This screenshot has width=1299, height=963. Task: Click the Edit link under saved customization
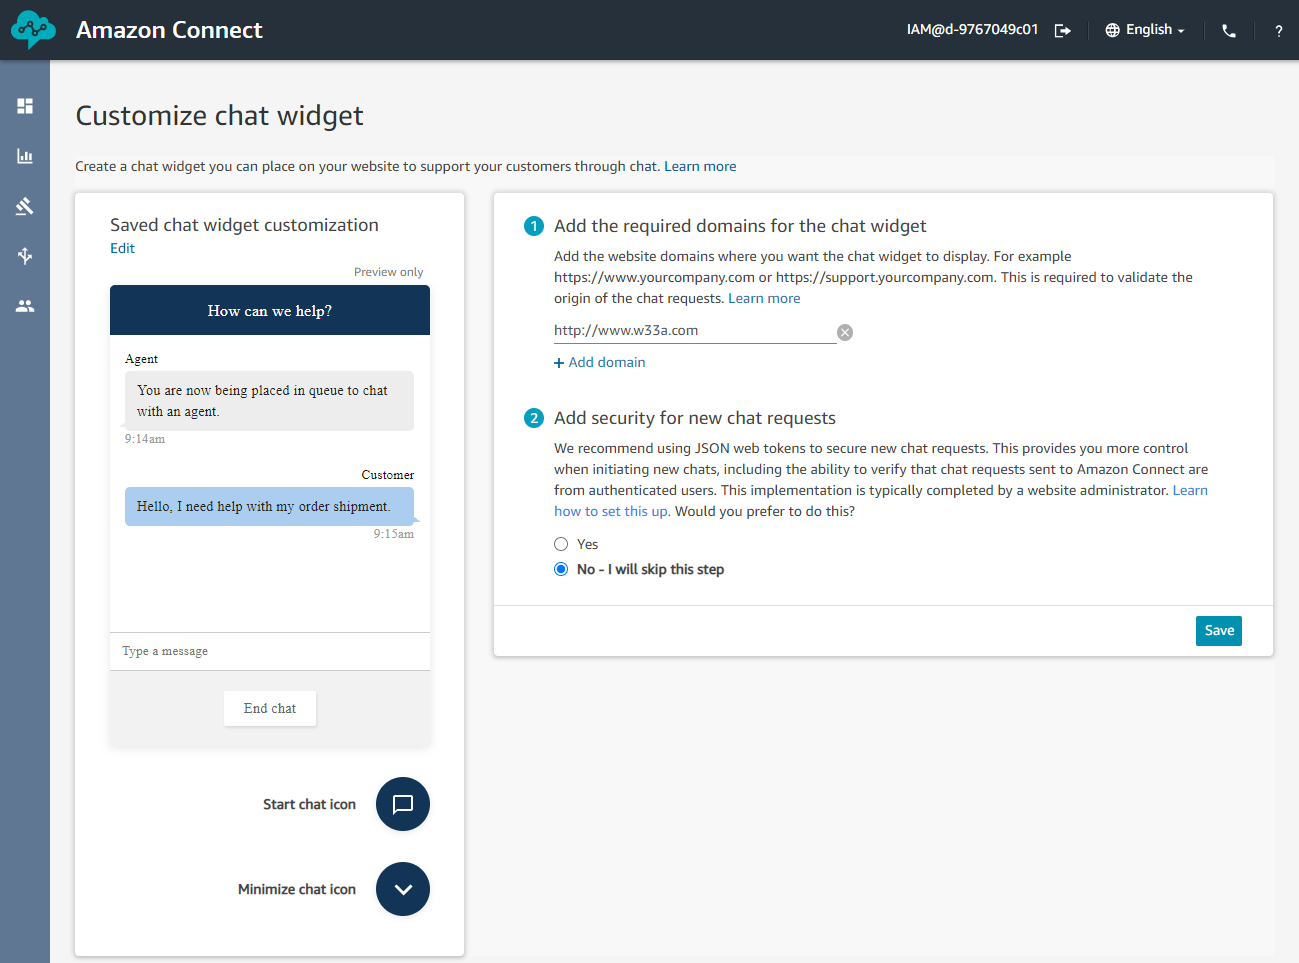pyautogui.click(x=122, y=248)
